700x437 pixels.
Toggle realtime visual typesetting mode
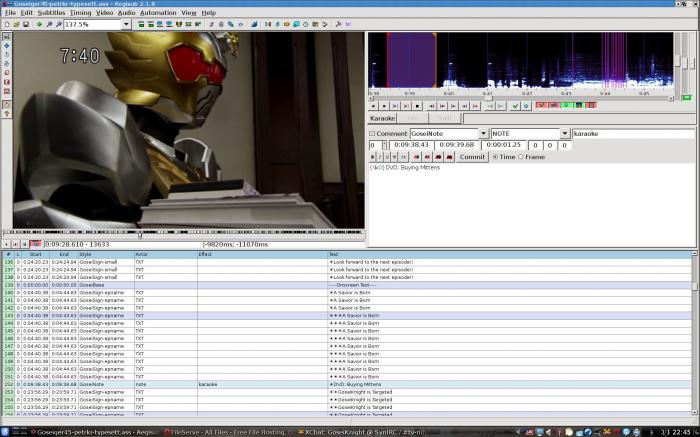pos(6,104)
